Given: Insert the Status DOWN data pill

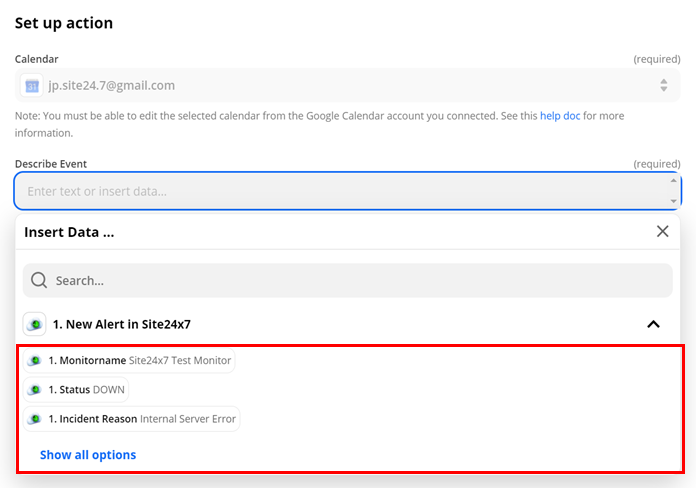Looking at the screenshot, I should point(85,390).
